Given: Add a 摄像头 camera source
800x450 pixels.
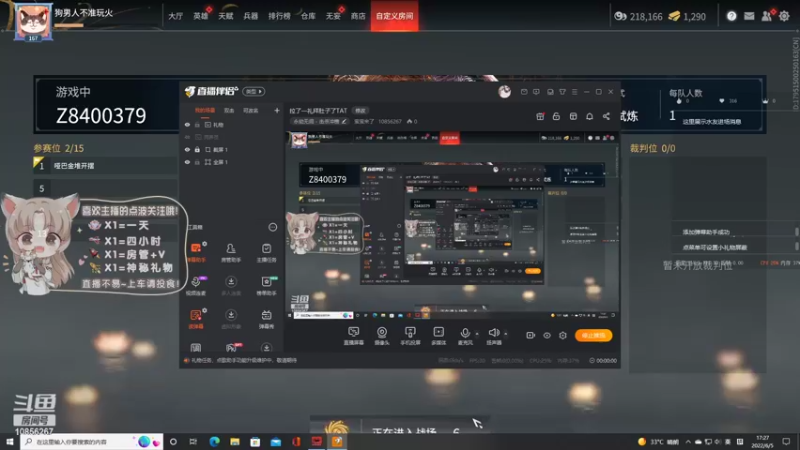Looking at the screenshot, I should (x=382, y=336).
